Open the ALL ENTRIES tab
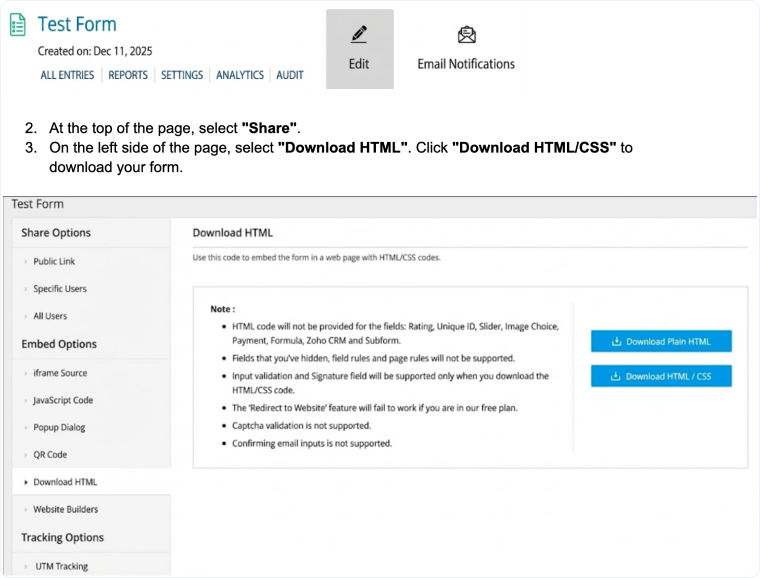Image resolution: width=760 pixels, height=578 pixels. 67,75
